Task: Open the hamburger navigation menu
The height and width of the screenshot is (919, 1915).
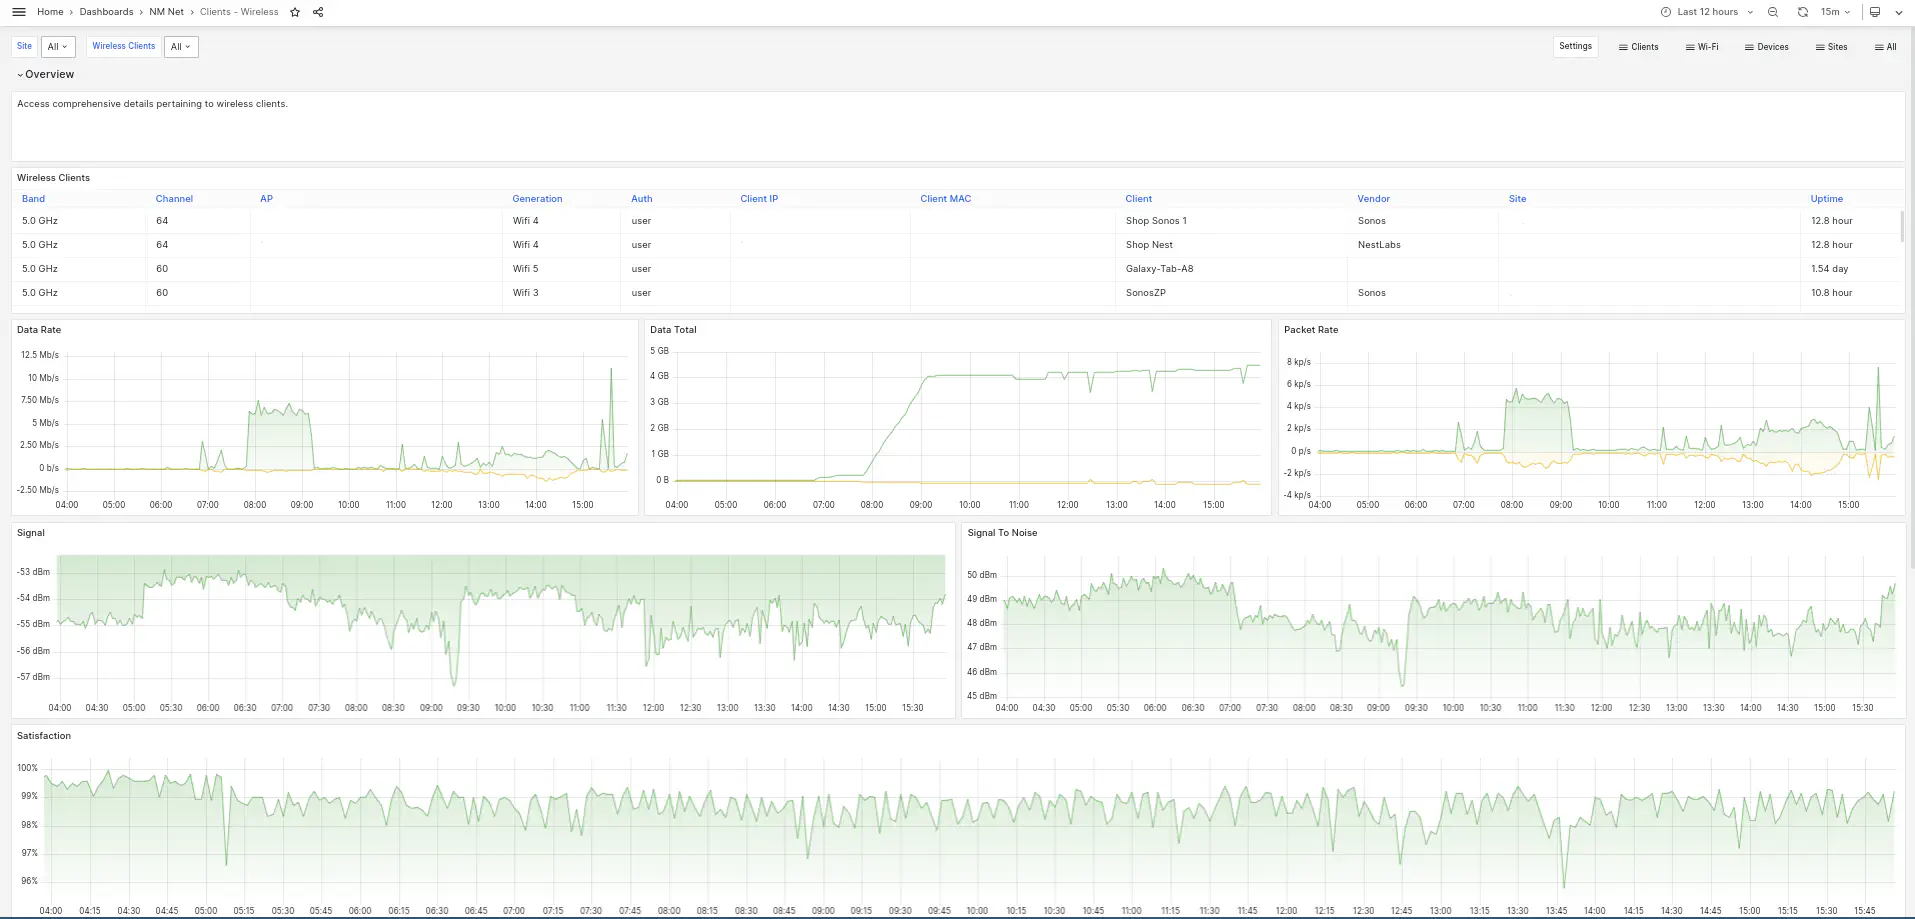Action: coord(18,12)
